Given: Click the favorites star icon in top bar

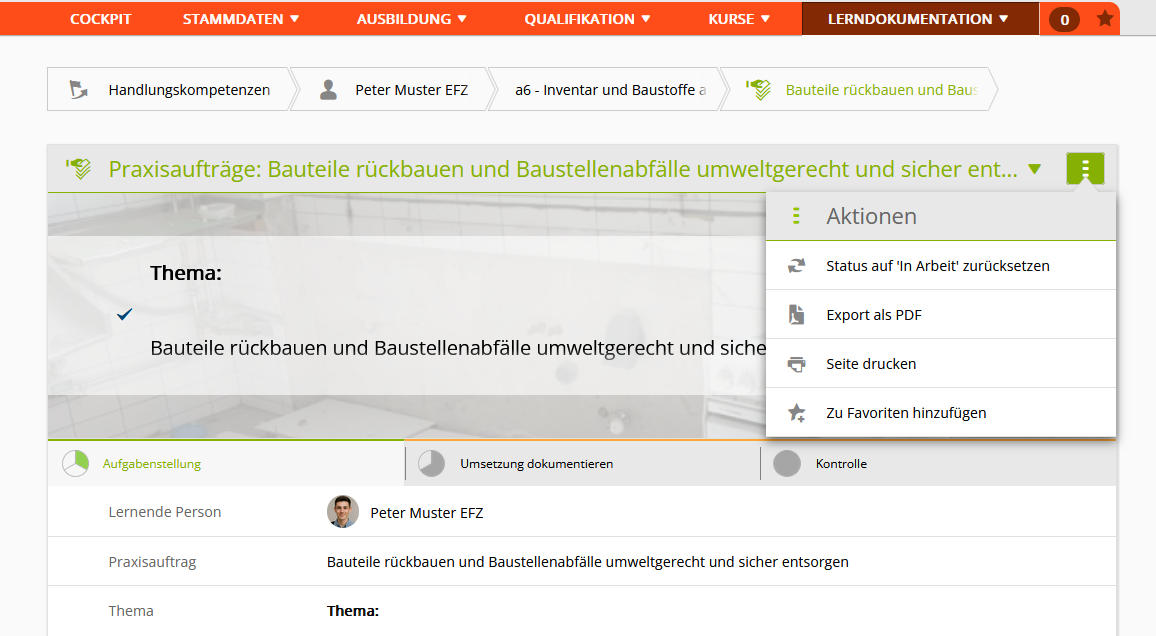Looking at the screenshot, I should tap(1105, 19).
